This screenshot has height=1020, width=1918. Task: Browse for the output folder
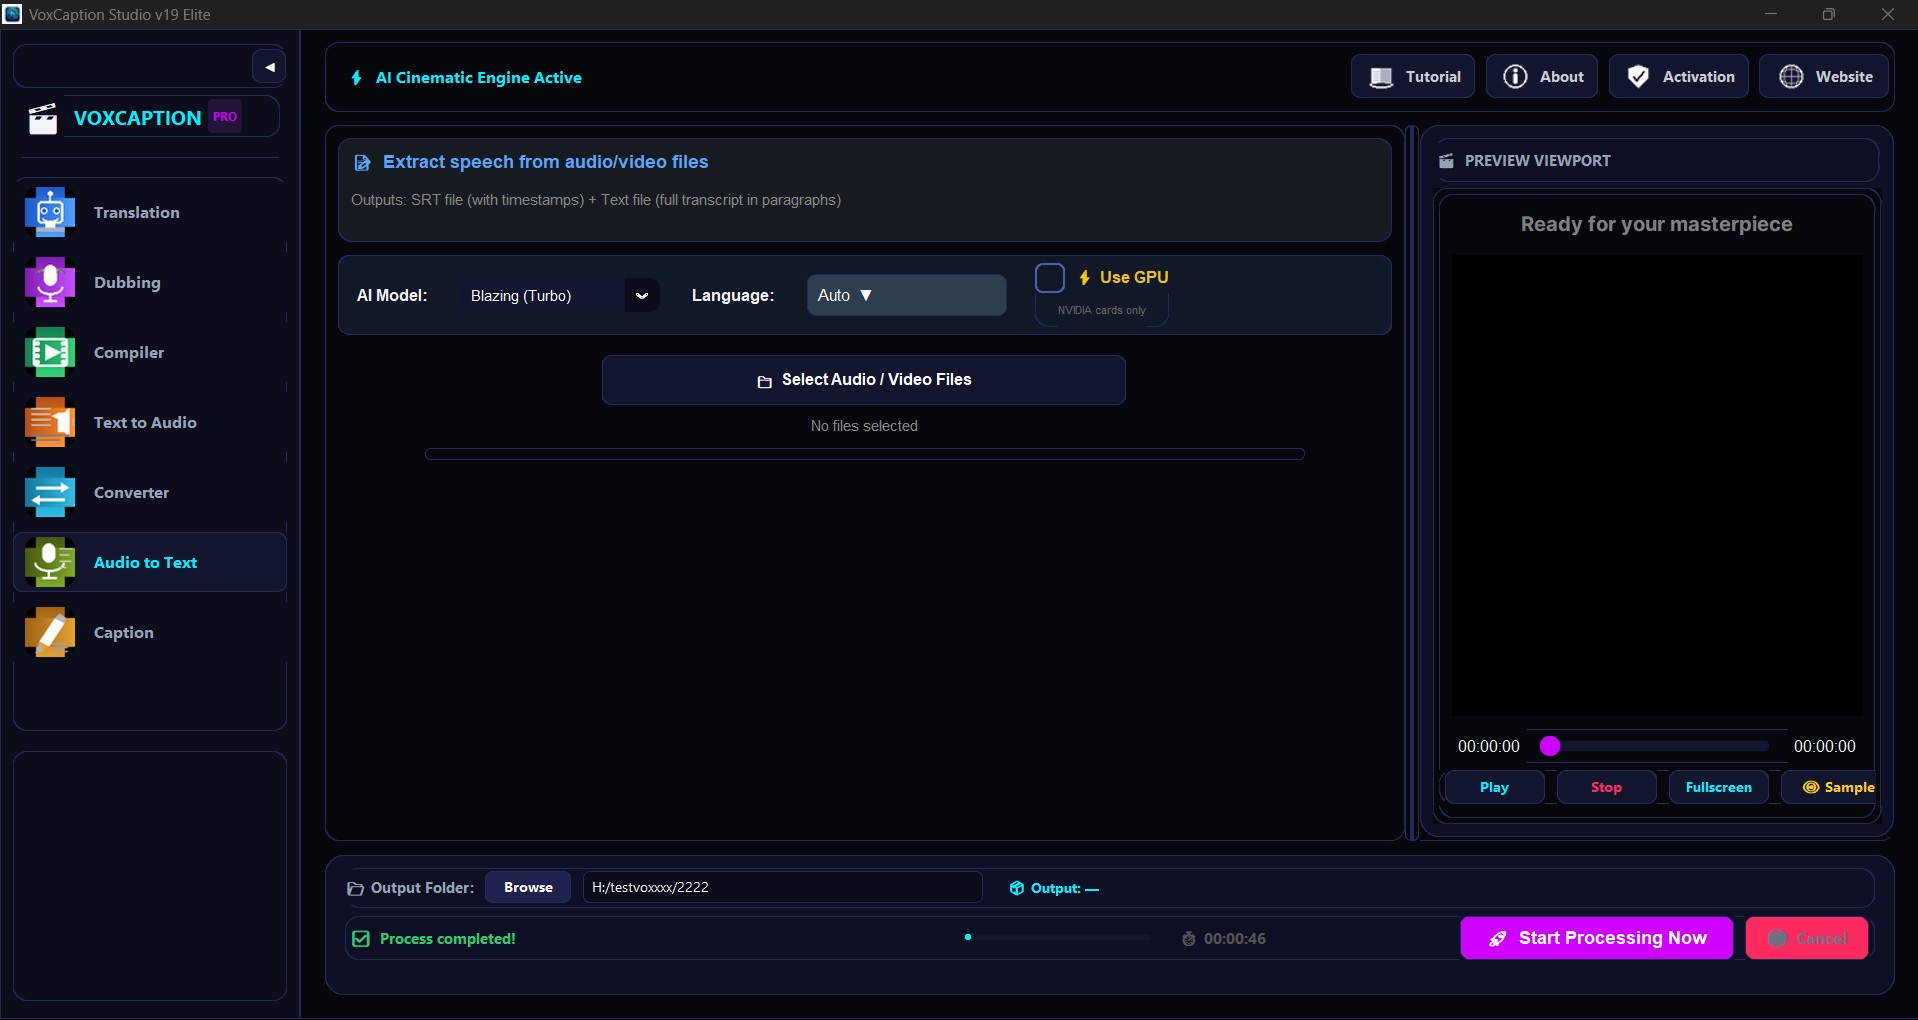[x=528, y=887]
